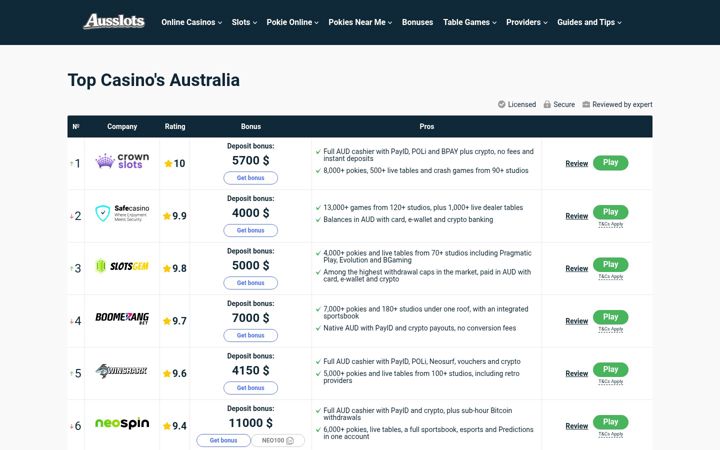The height and width of the screenshot is (450, 720).
Task: Open the Boomerang Bet Review link
Action: click(x=577, y=321)
